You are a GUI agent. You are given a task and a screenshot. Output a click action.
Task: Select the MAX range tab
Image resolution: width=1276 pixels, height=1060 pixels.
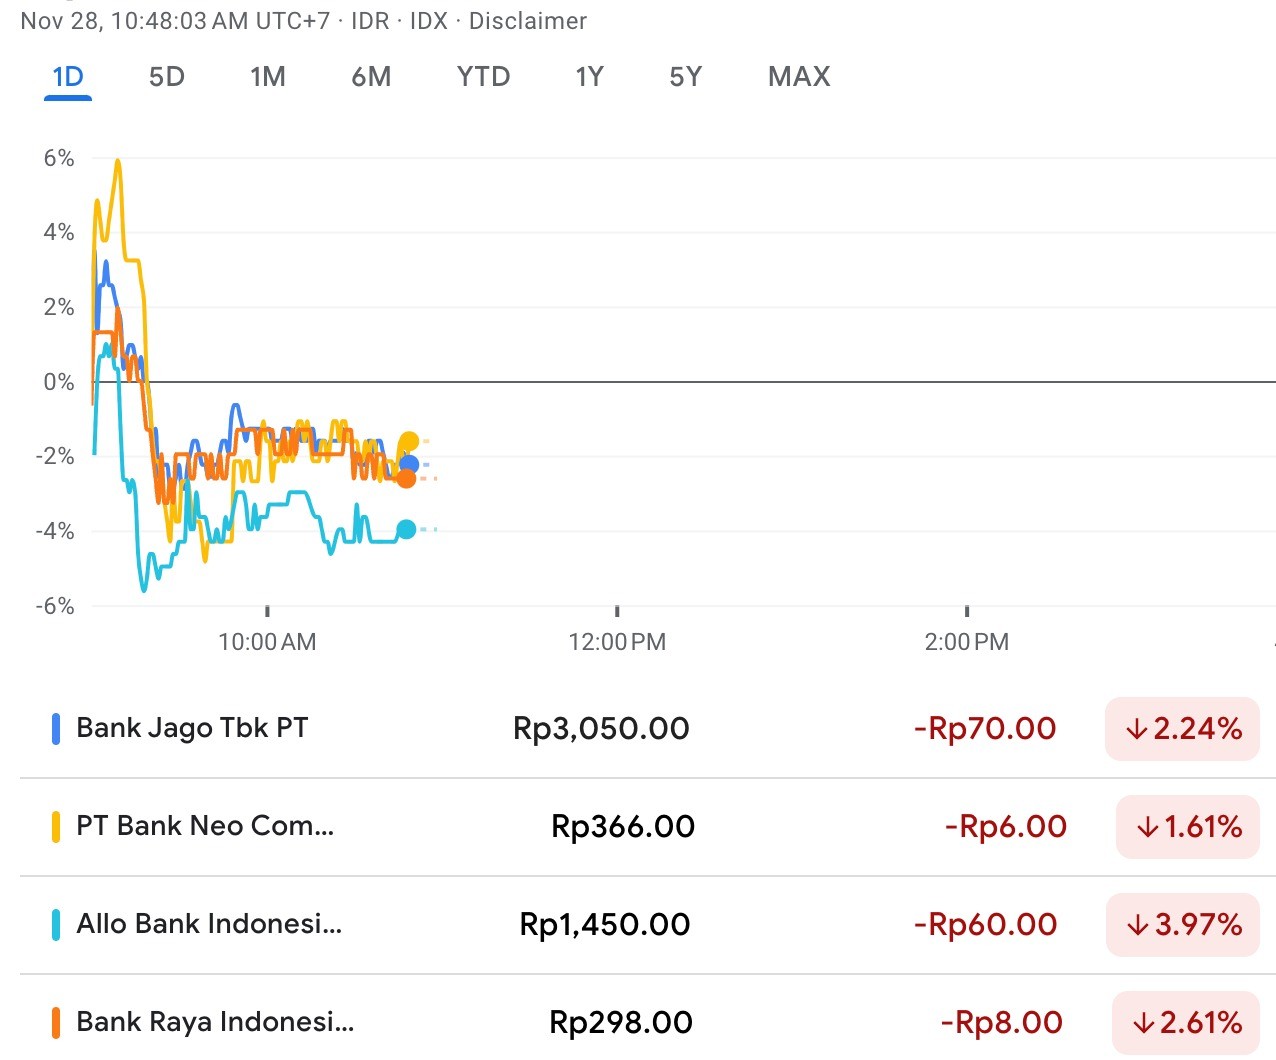point(799,77)
